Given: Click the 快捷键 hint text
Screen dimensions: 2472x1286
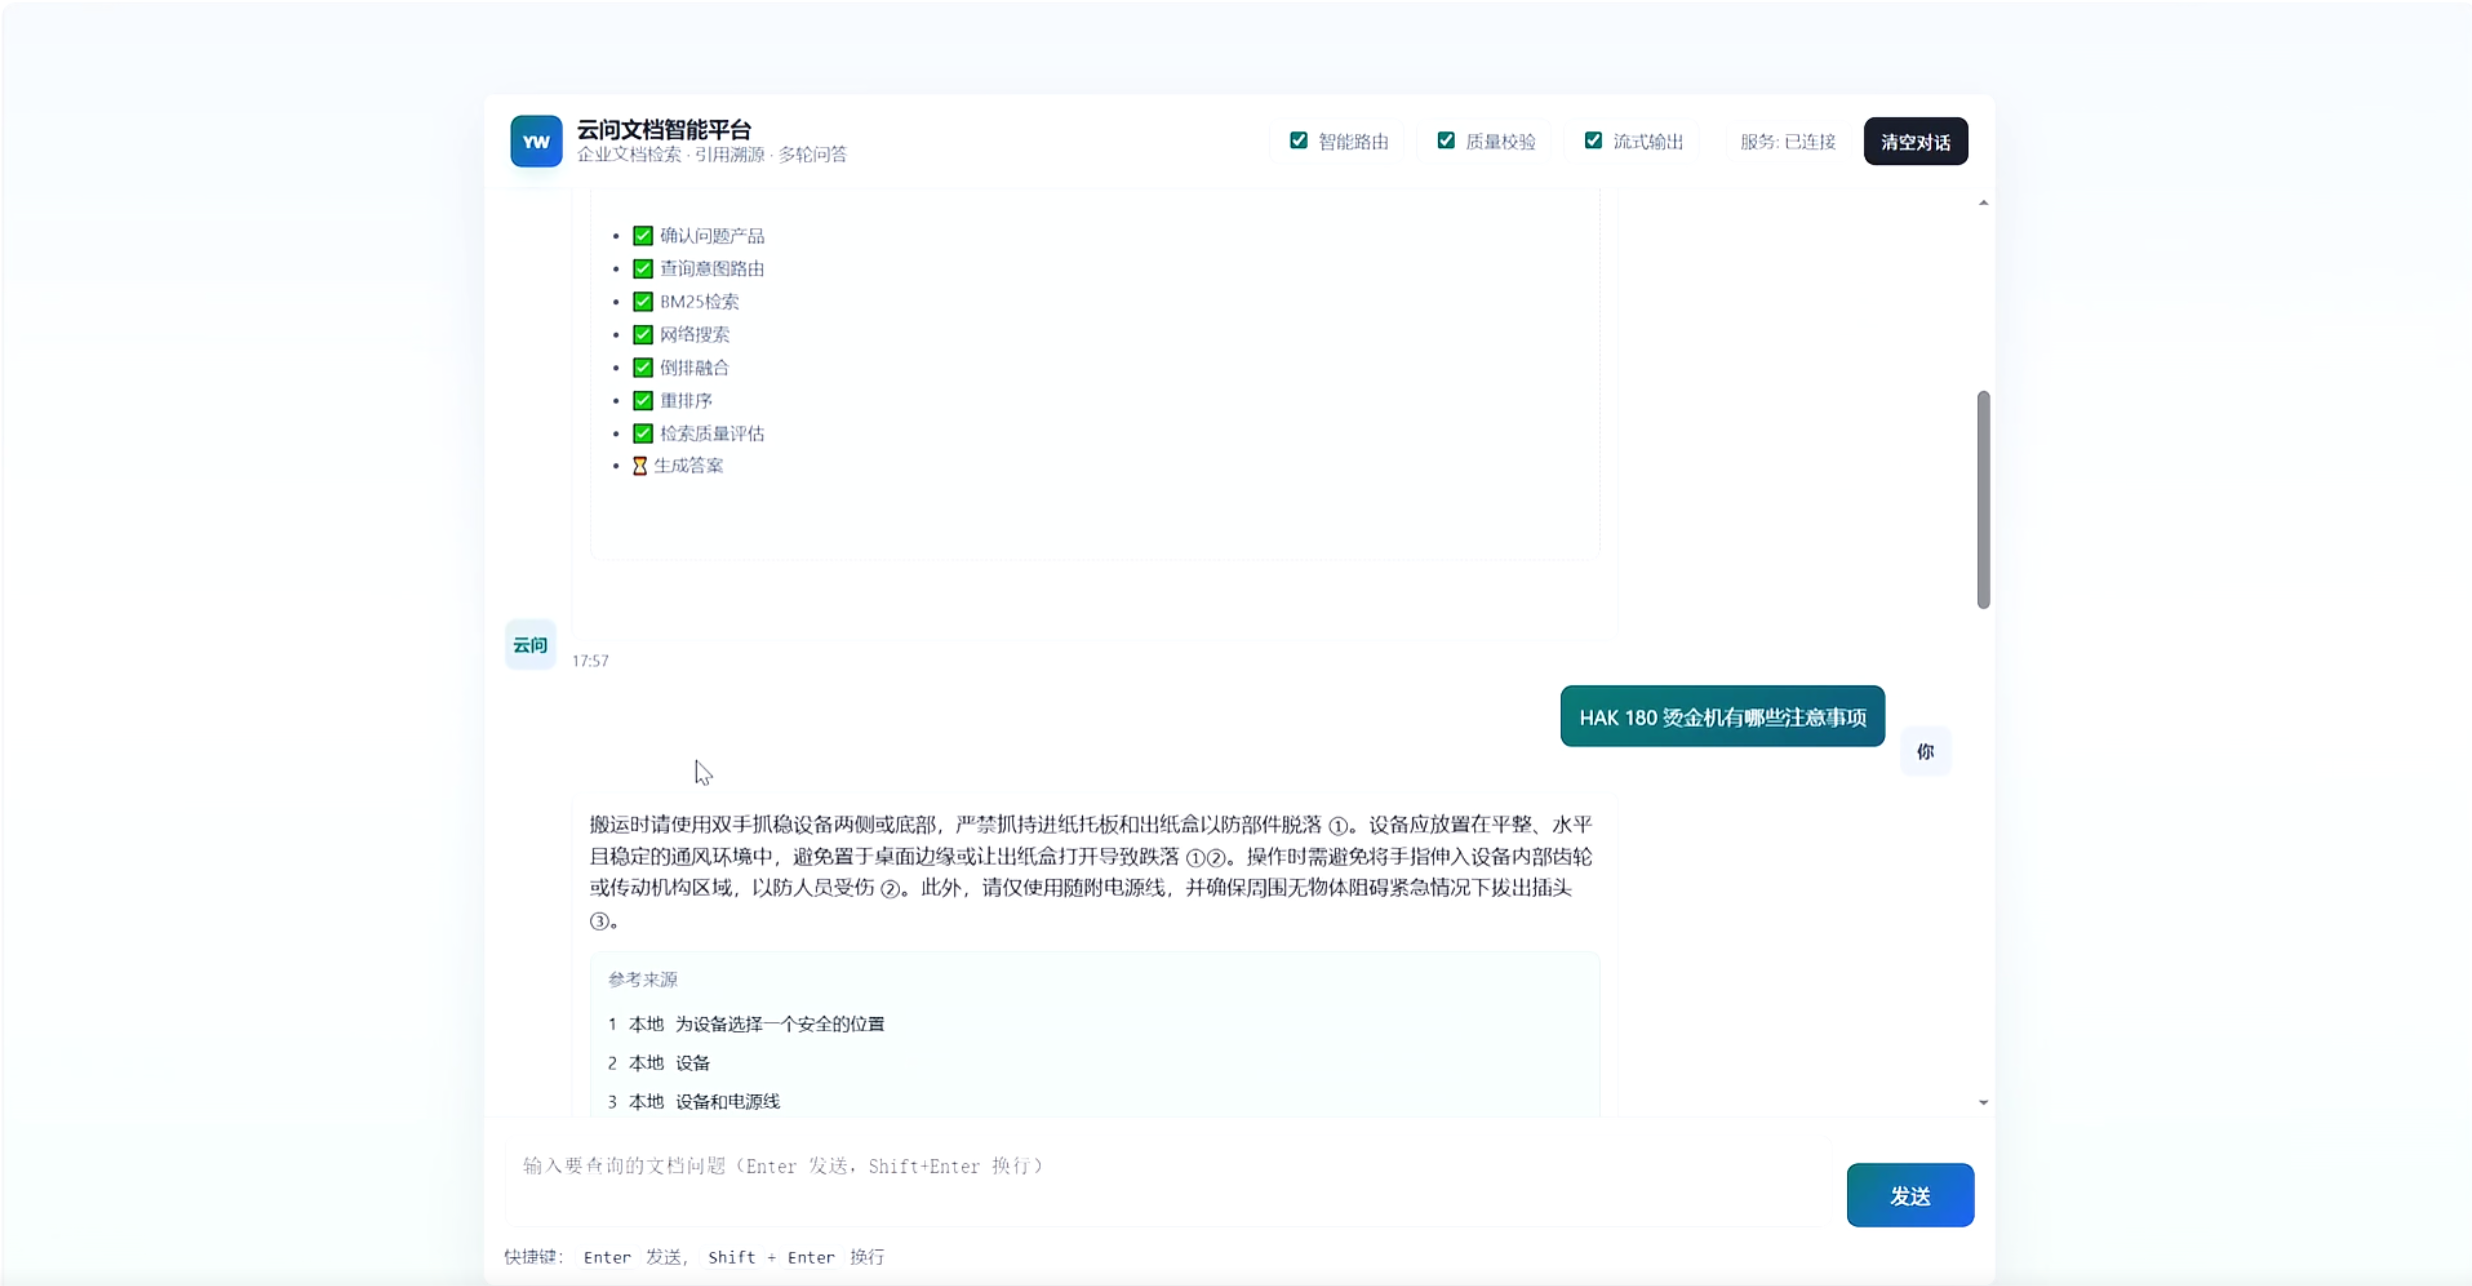Looking at the screenshot, I should click(695, 1257).
